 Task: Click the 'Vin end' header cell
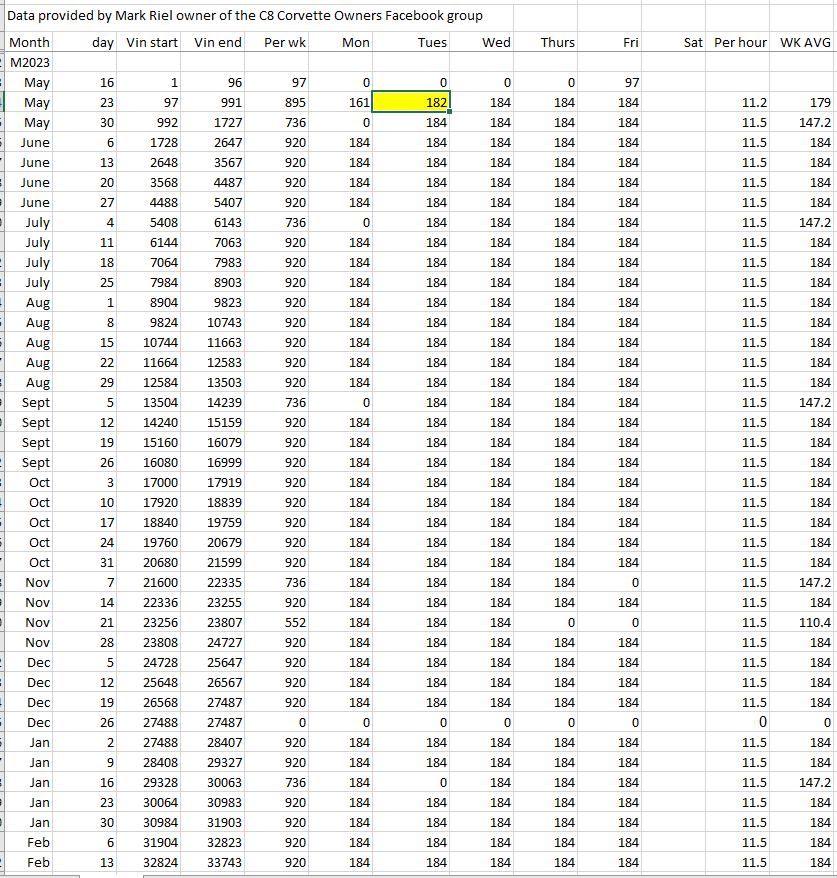tap(217, 42)
